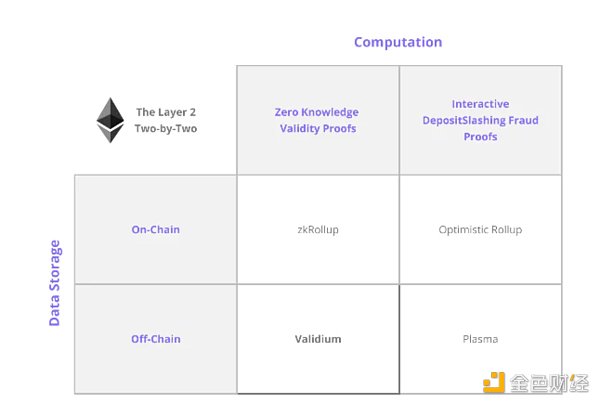The height and width of the screenshot is (404, 600).
Task: Select the Computation heading
Action: click(398, 42)
